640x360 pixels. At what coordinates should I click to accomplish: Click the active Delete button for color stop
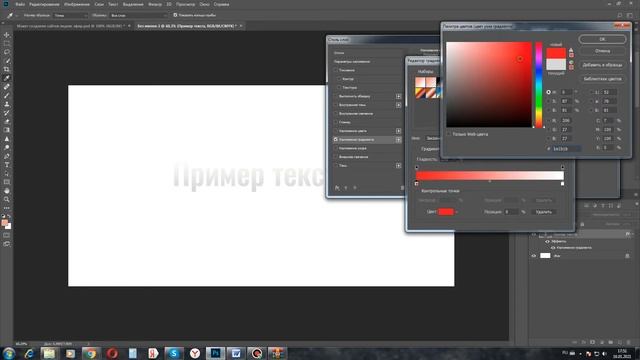(x=544, y=212)
